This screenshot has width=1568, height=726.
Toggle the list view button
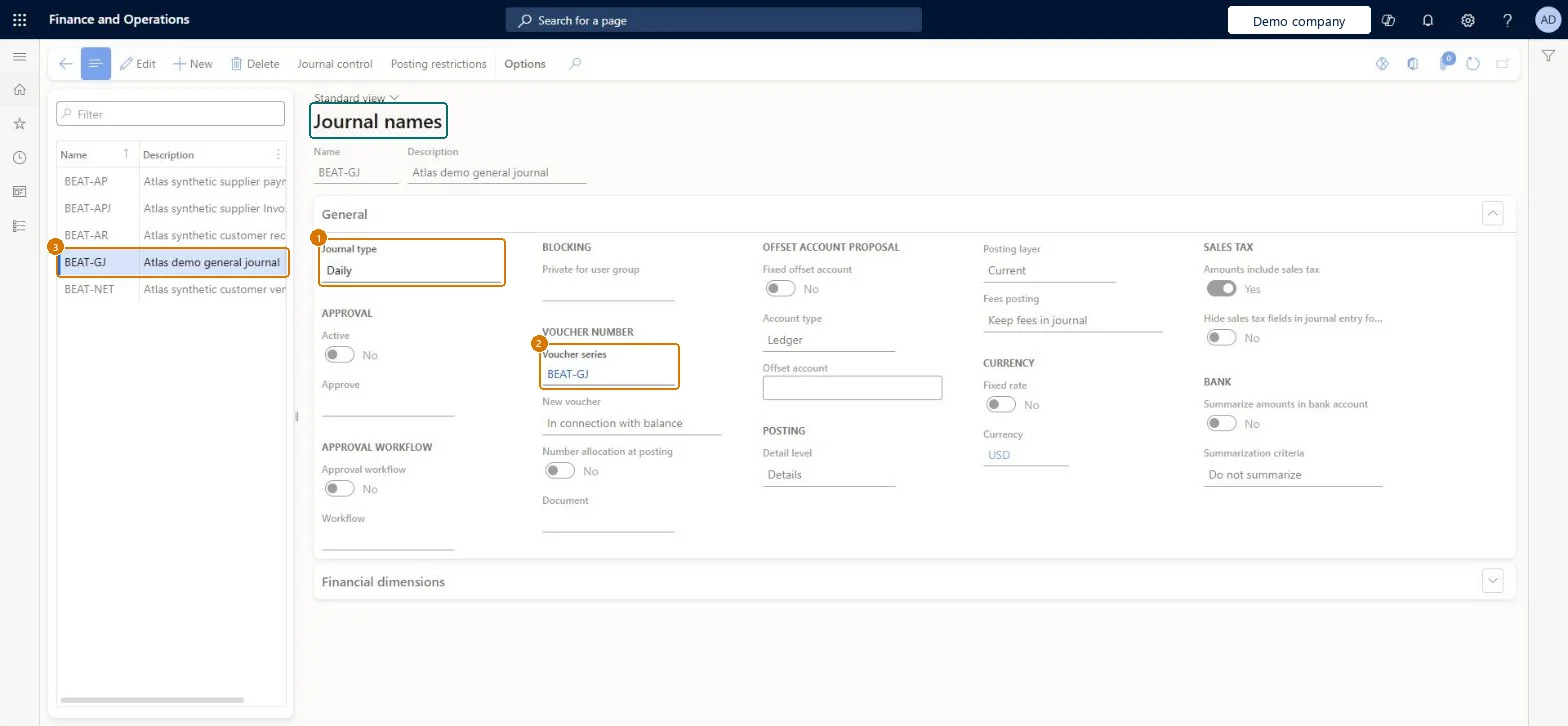click(x=96, y=64)
